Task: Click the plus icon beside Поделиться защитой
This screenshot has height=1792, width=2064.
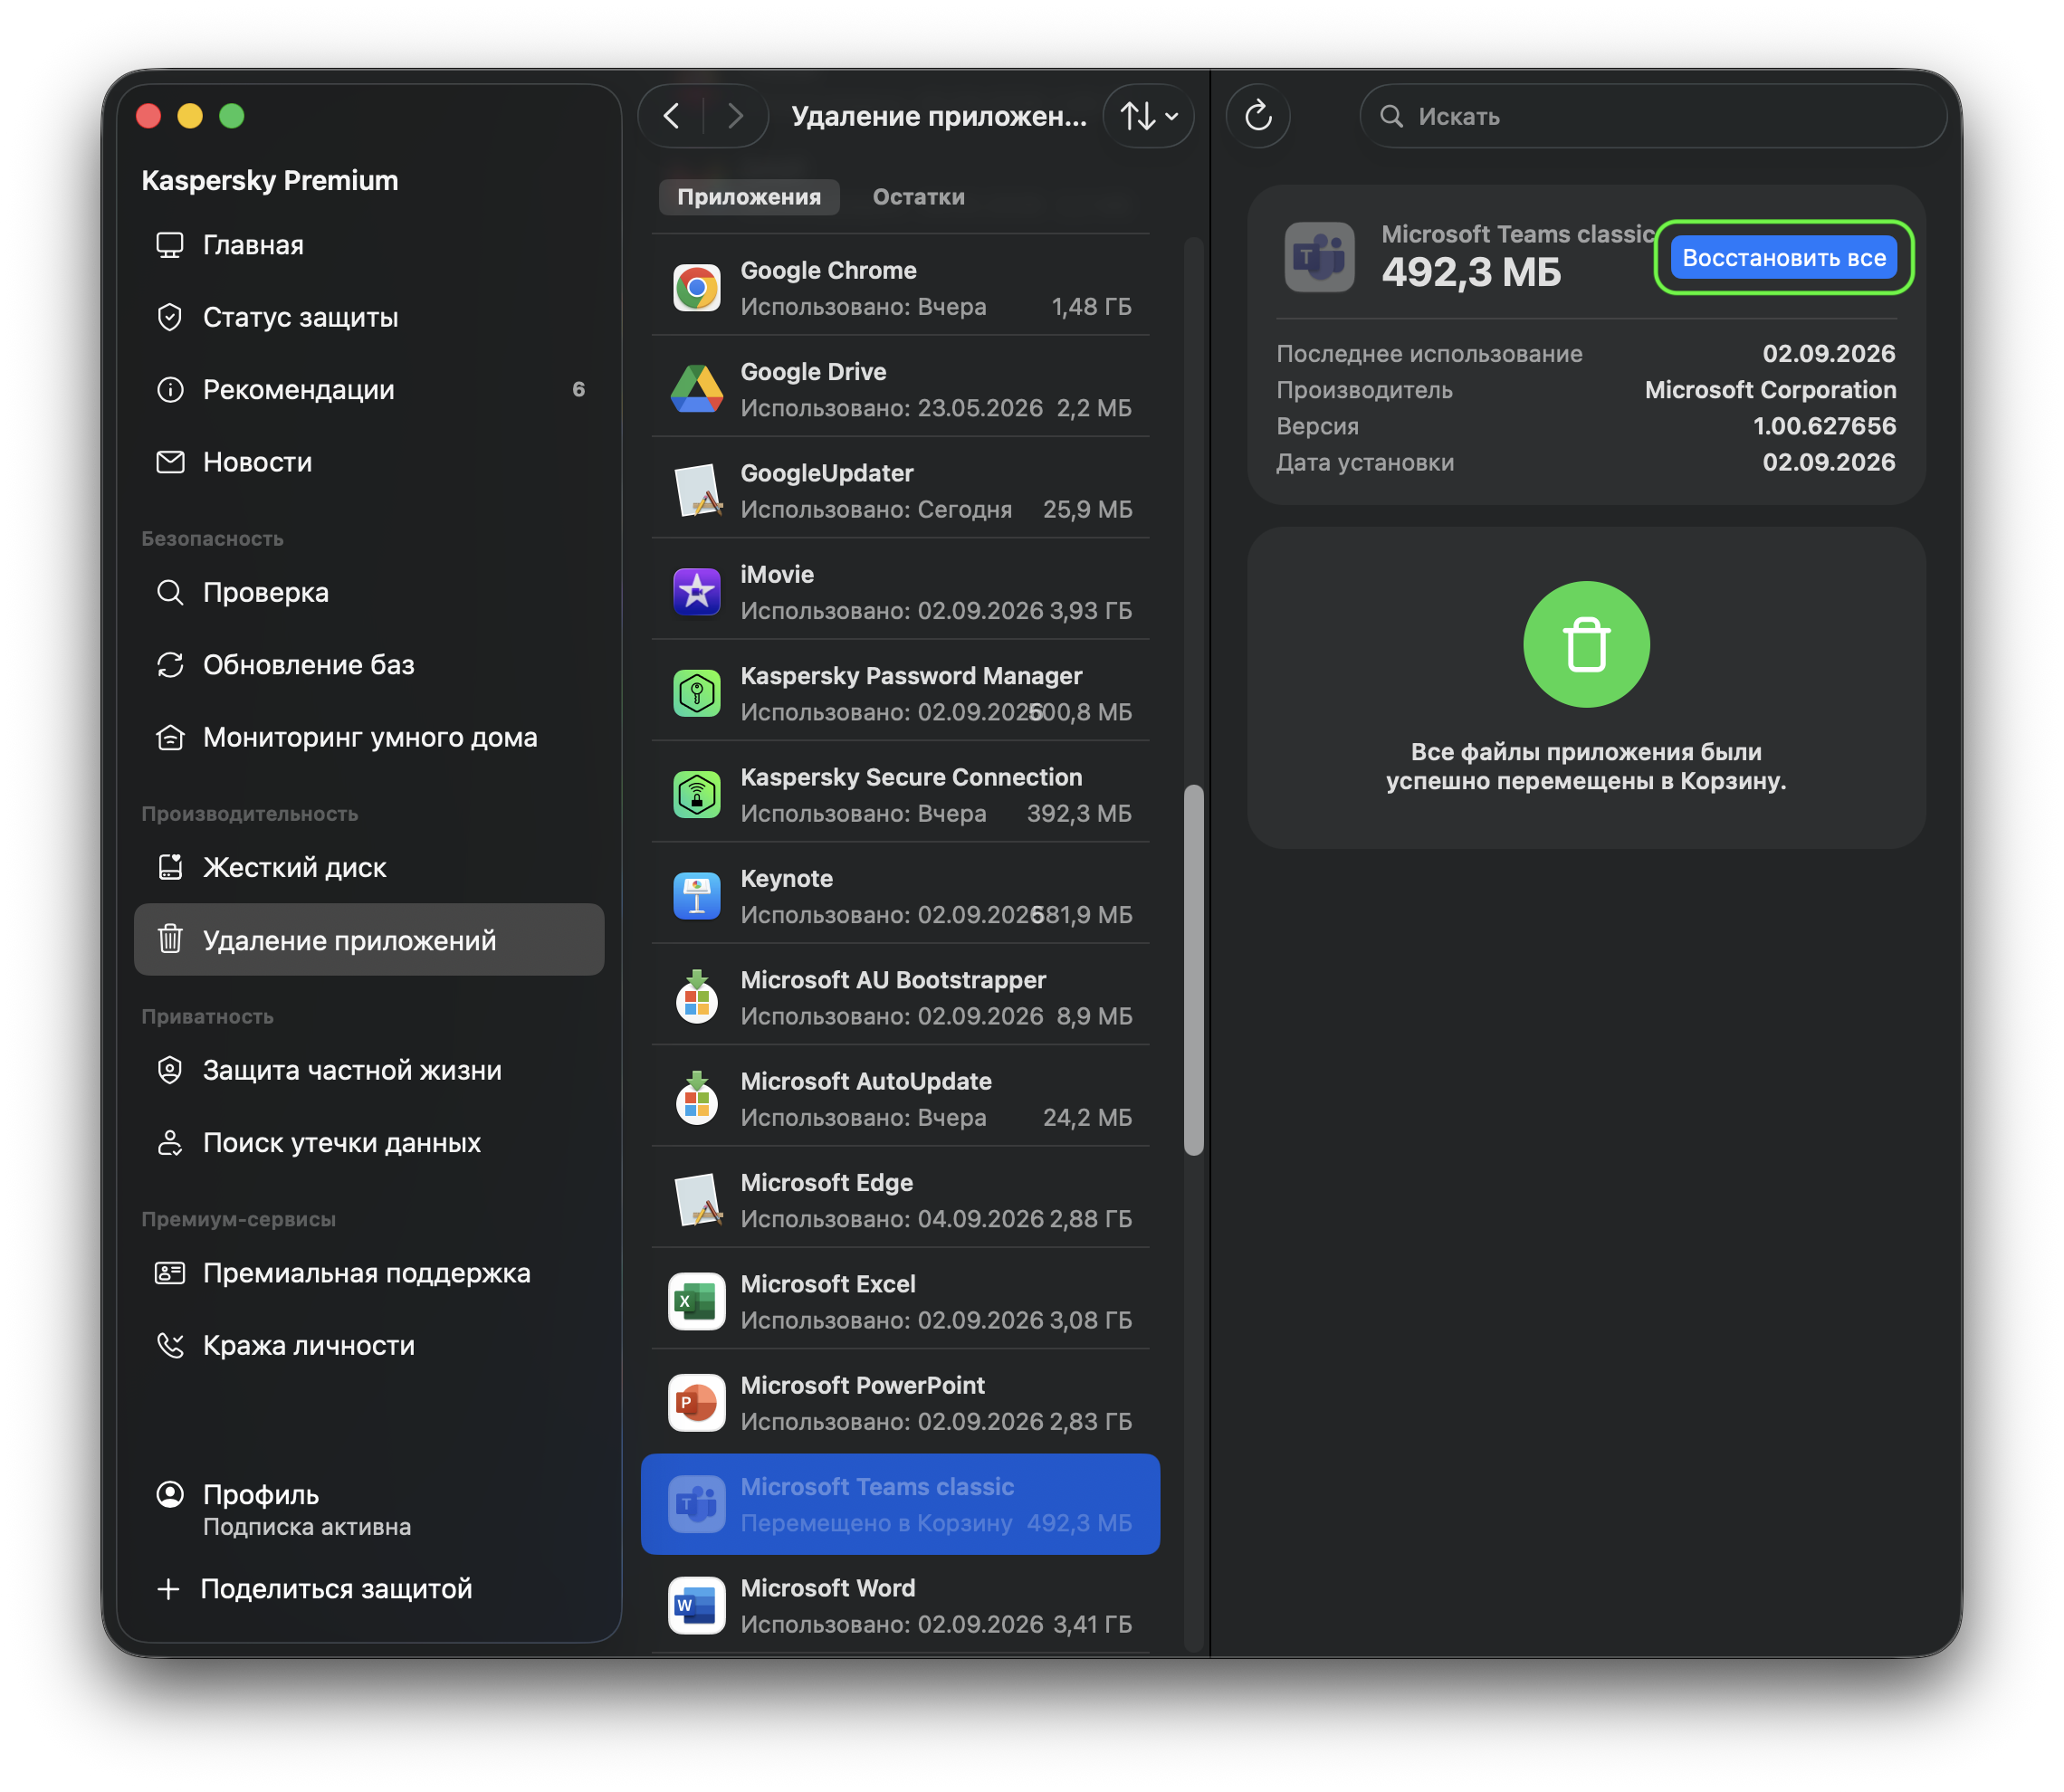Action: click(x=169, y=1589)
